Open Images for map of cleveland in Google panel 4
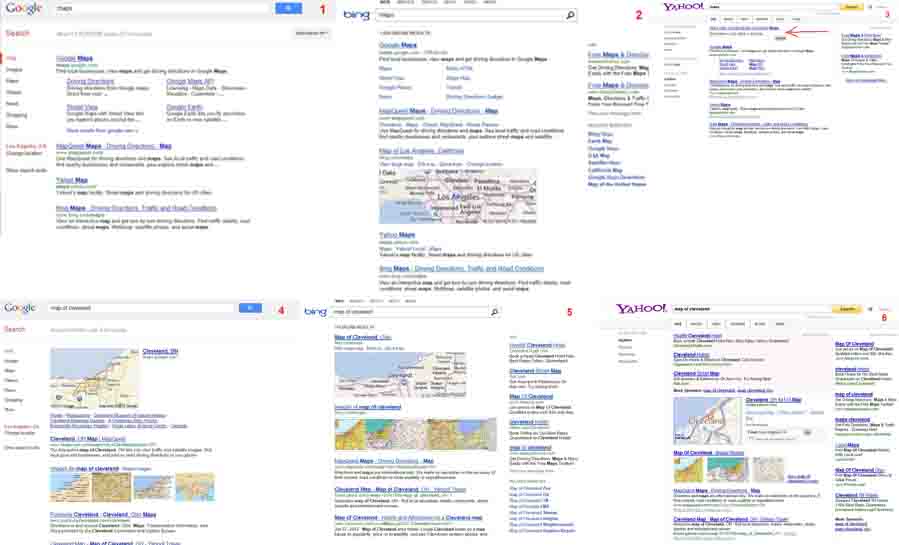 point(84,469)
